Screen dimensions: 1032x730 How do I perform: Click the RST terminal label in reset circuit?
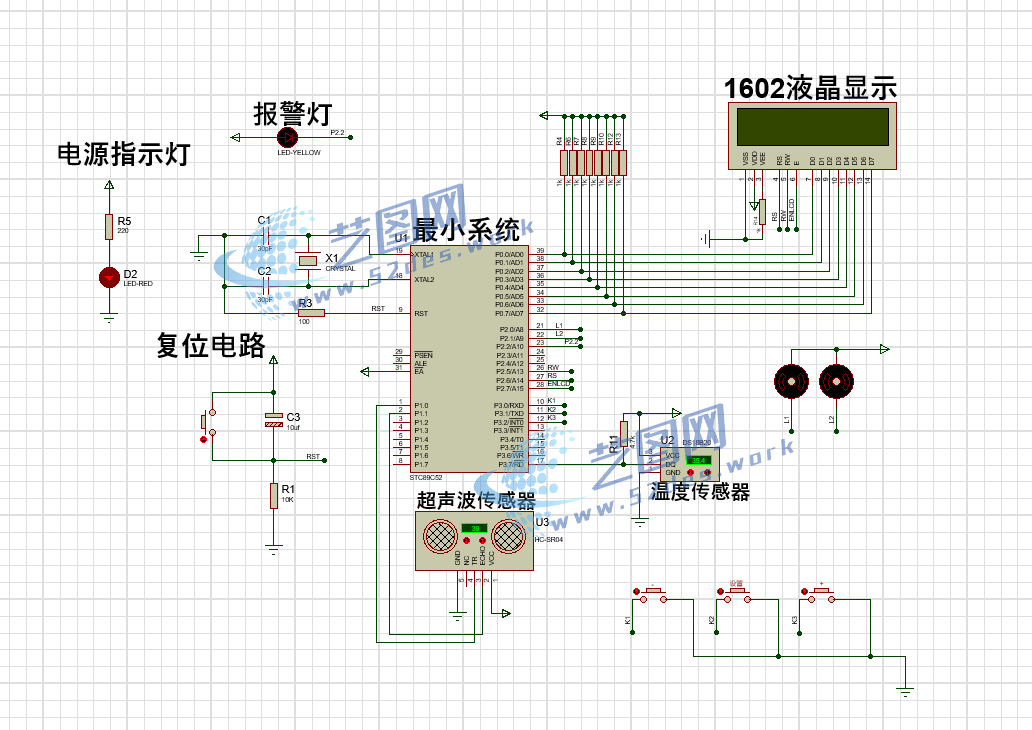313,456
